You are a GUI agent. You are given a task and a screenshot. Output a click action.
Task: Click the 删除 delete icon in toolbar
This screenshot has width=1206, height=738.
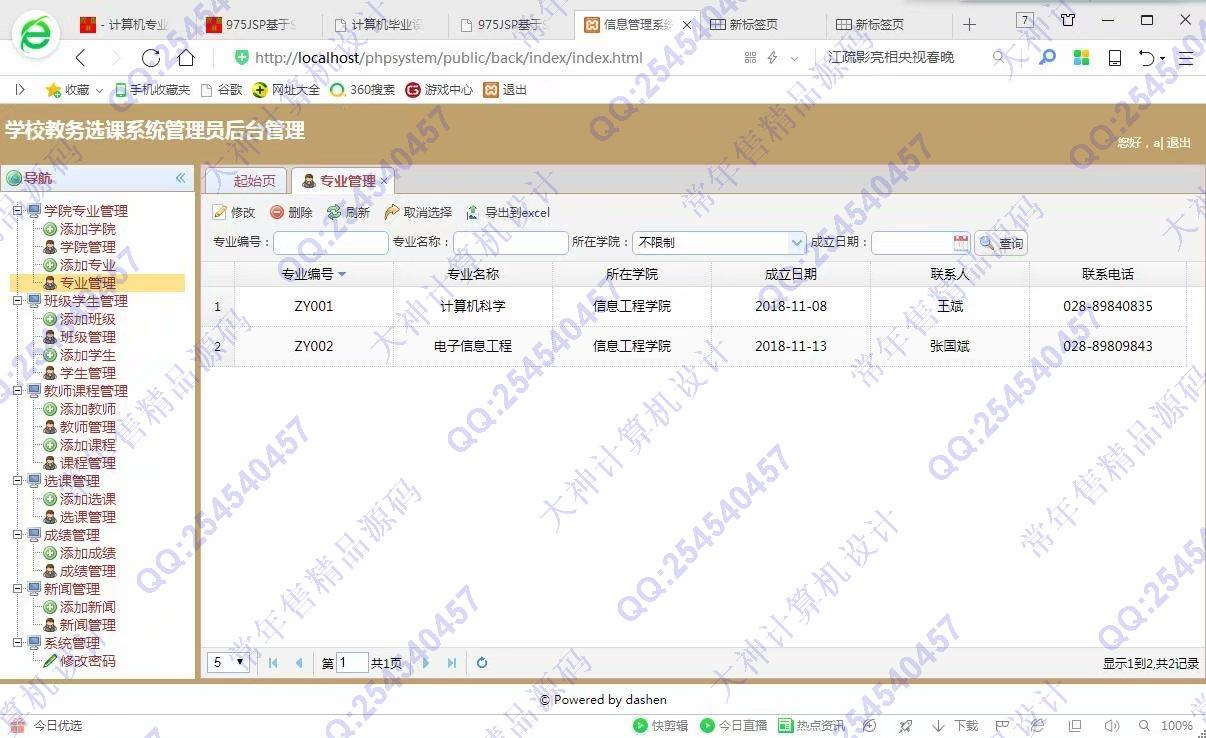pos(277,213)
